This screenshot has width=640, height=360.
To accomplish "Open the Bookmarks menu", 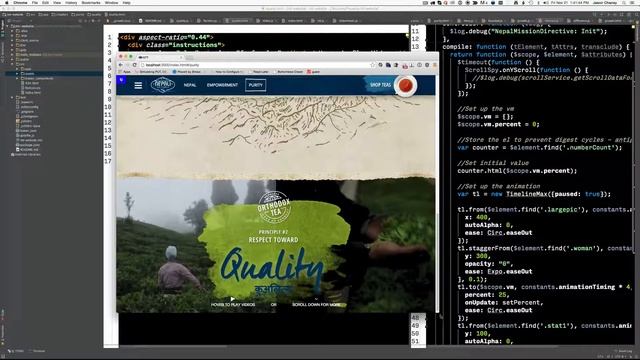I will (91, 2).
